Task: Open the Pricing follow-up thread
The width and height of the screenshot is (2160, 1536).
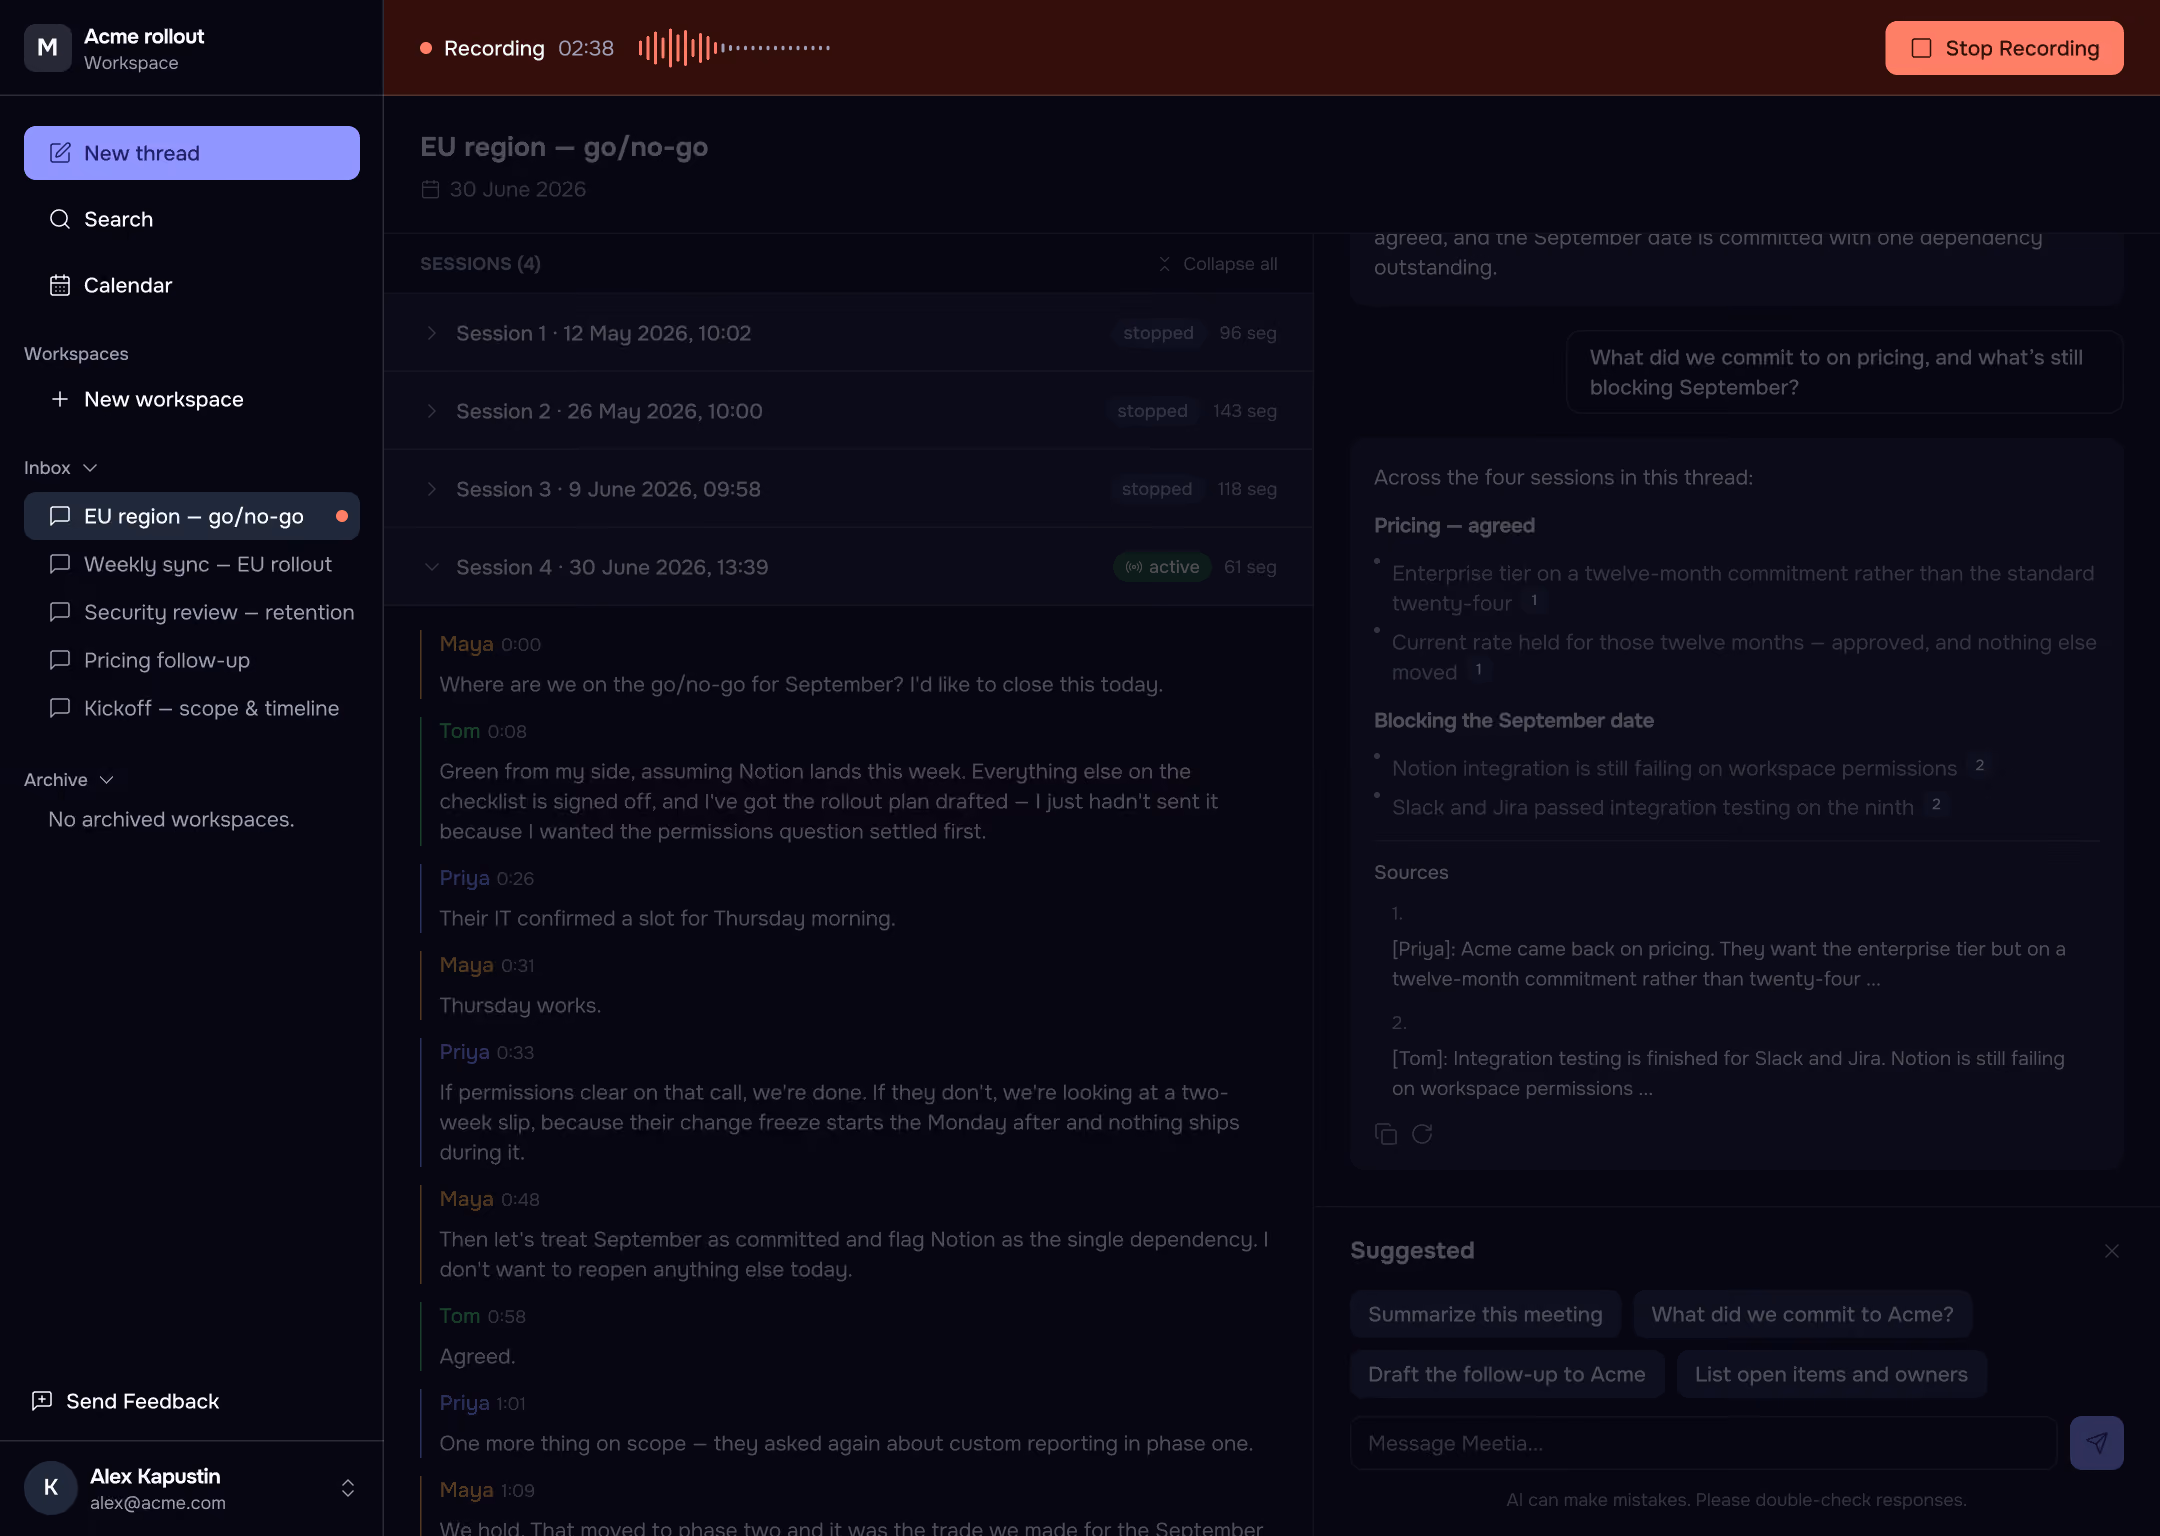Action: [x=192, y=660]
